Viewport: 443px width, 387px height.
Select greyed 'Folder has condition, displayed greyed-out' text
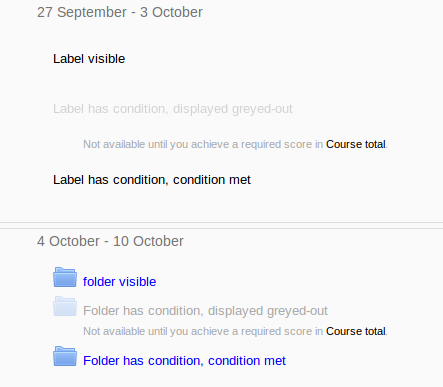tap(205, 311)
